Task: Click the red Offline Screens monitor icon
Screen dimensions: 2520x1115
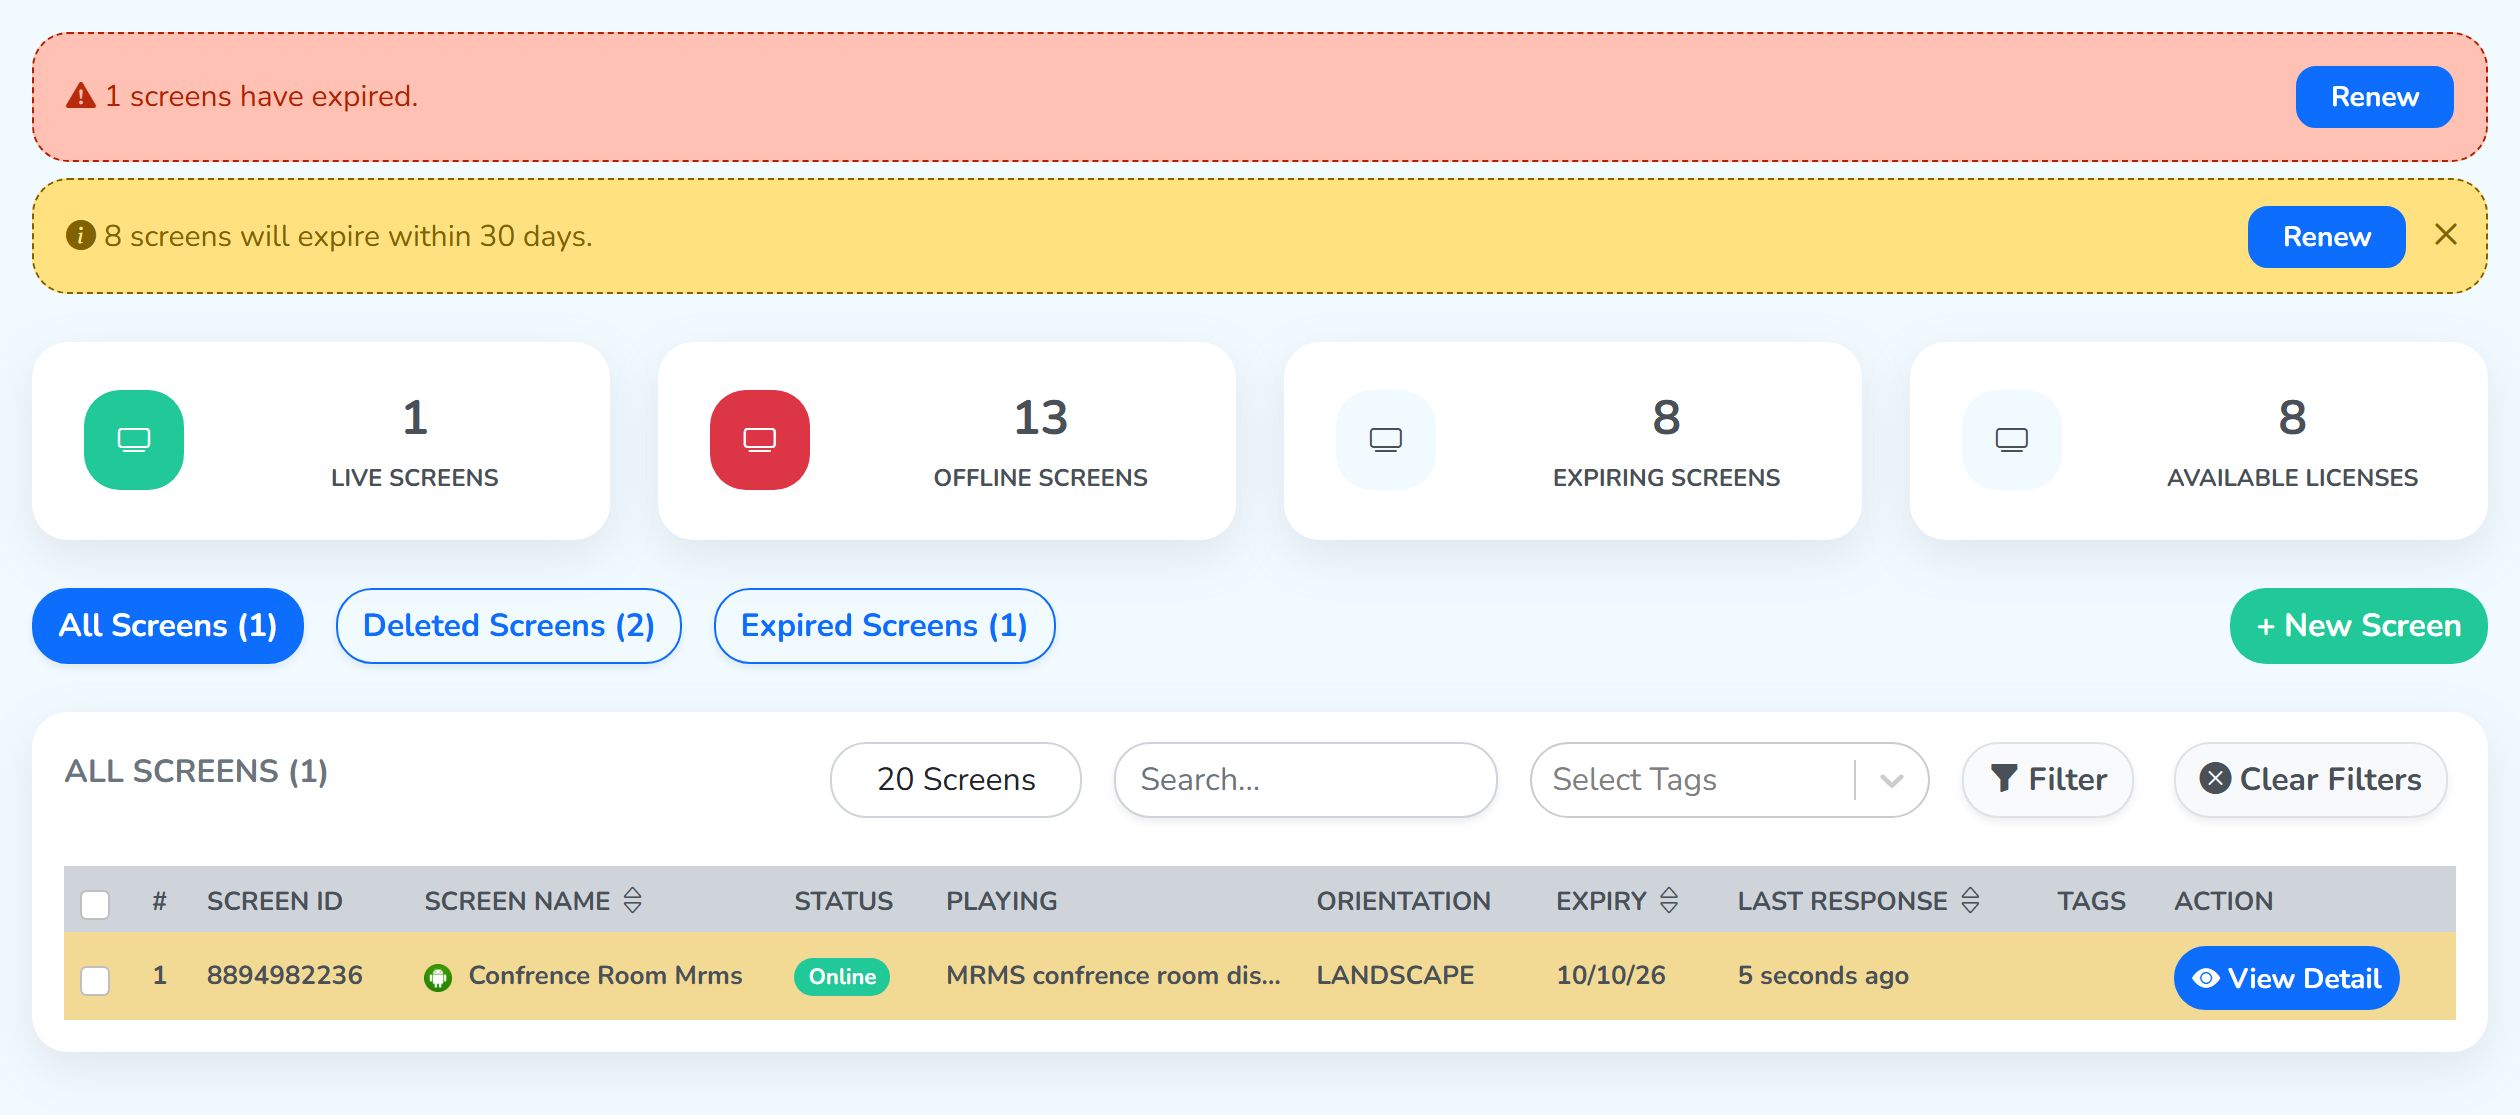Action: point(760,440)
